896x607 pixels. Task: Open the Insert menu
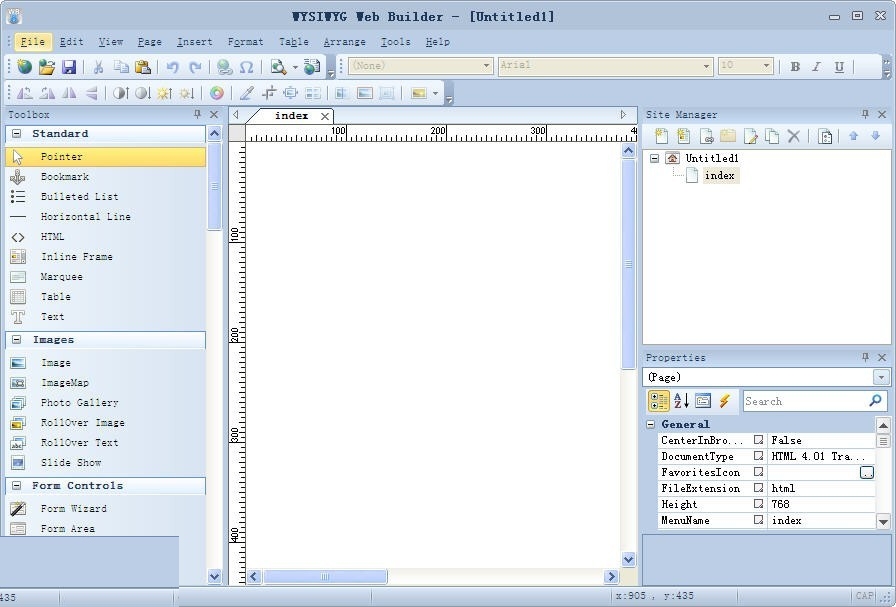pyautogui.click(x=194, y=42)
